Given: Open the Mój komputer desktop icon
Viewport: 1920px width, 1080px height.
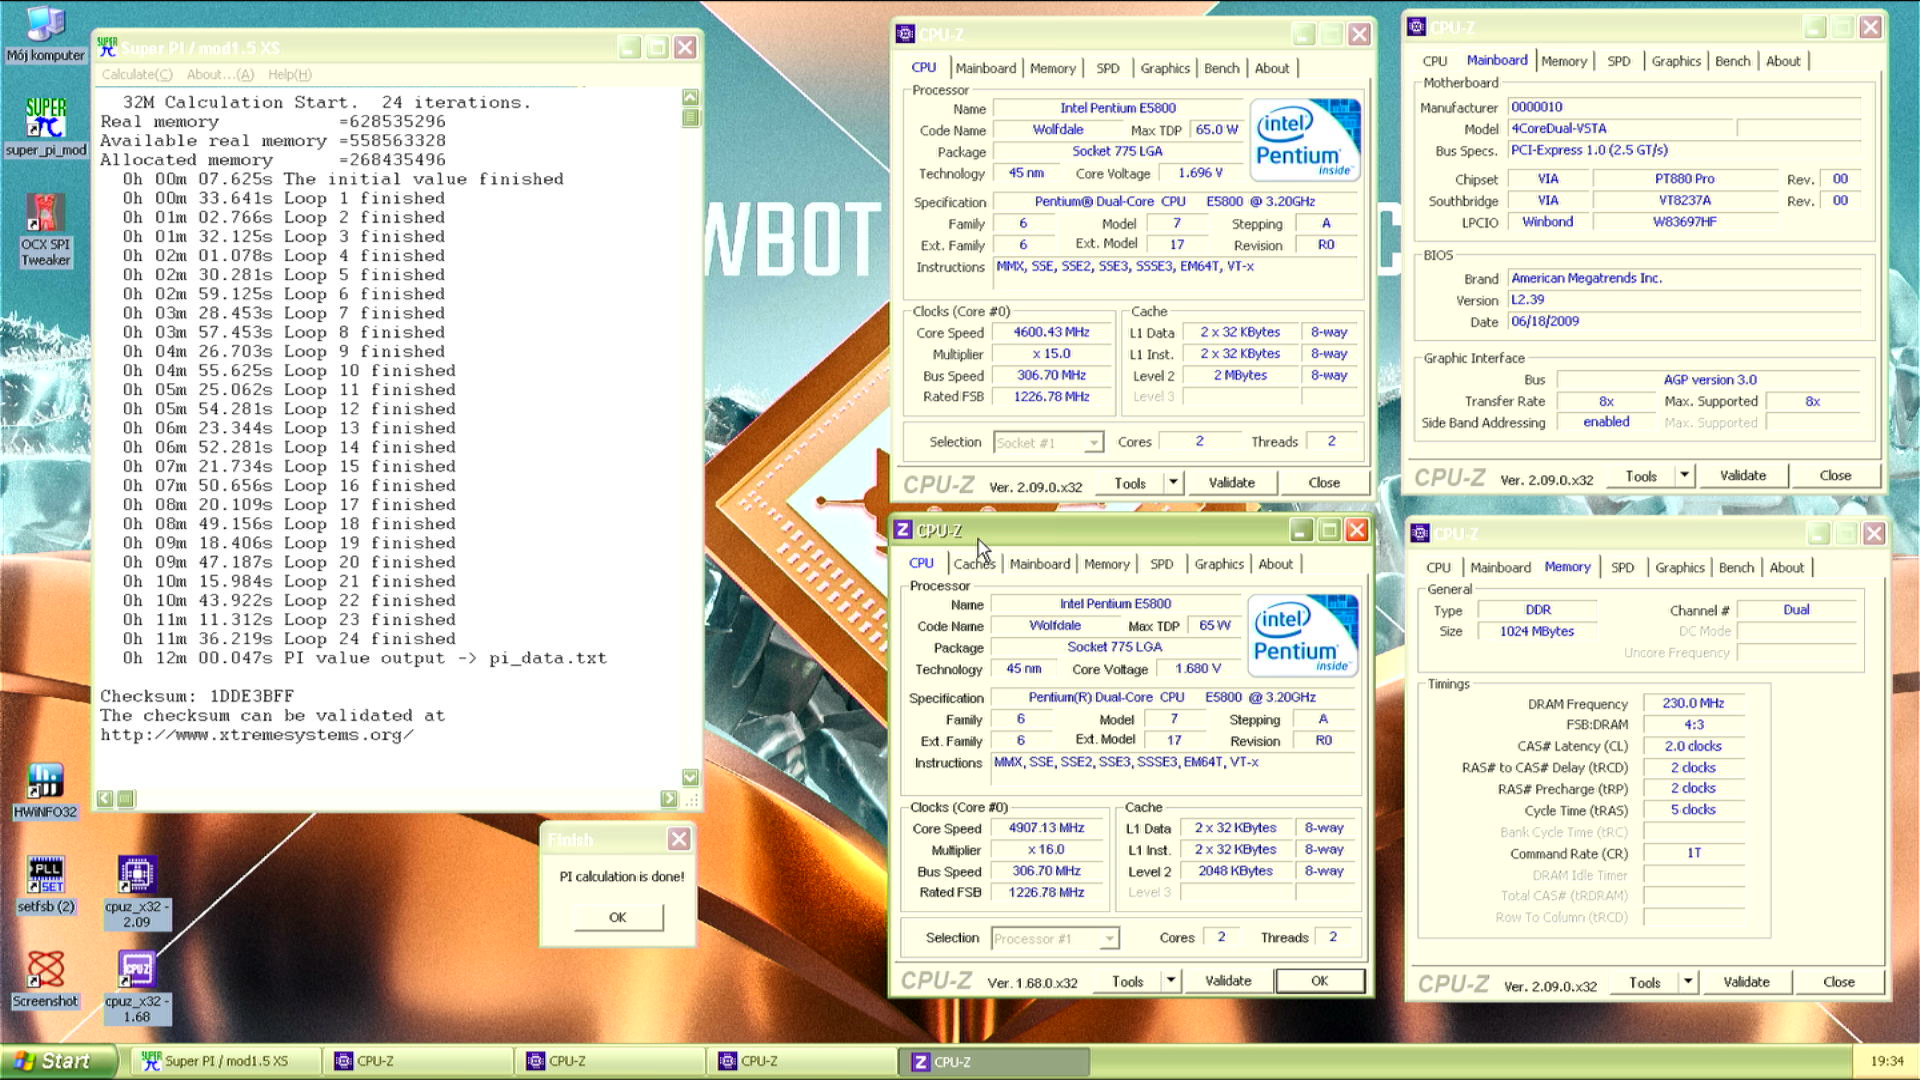Looking at the screenshot, I should [45, 33].
